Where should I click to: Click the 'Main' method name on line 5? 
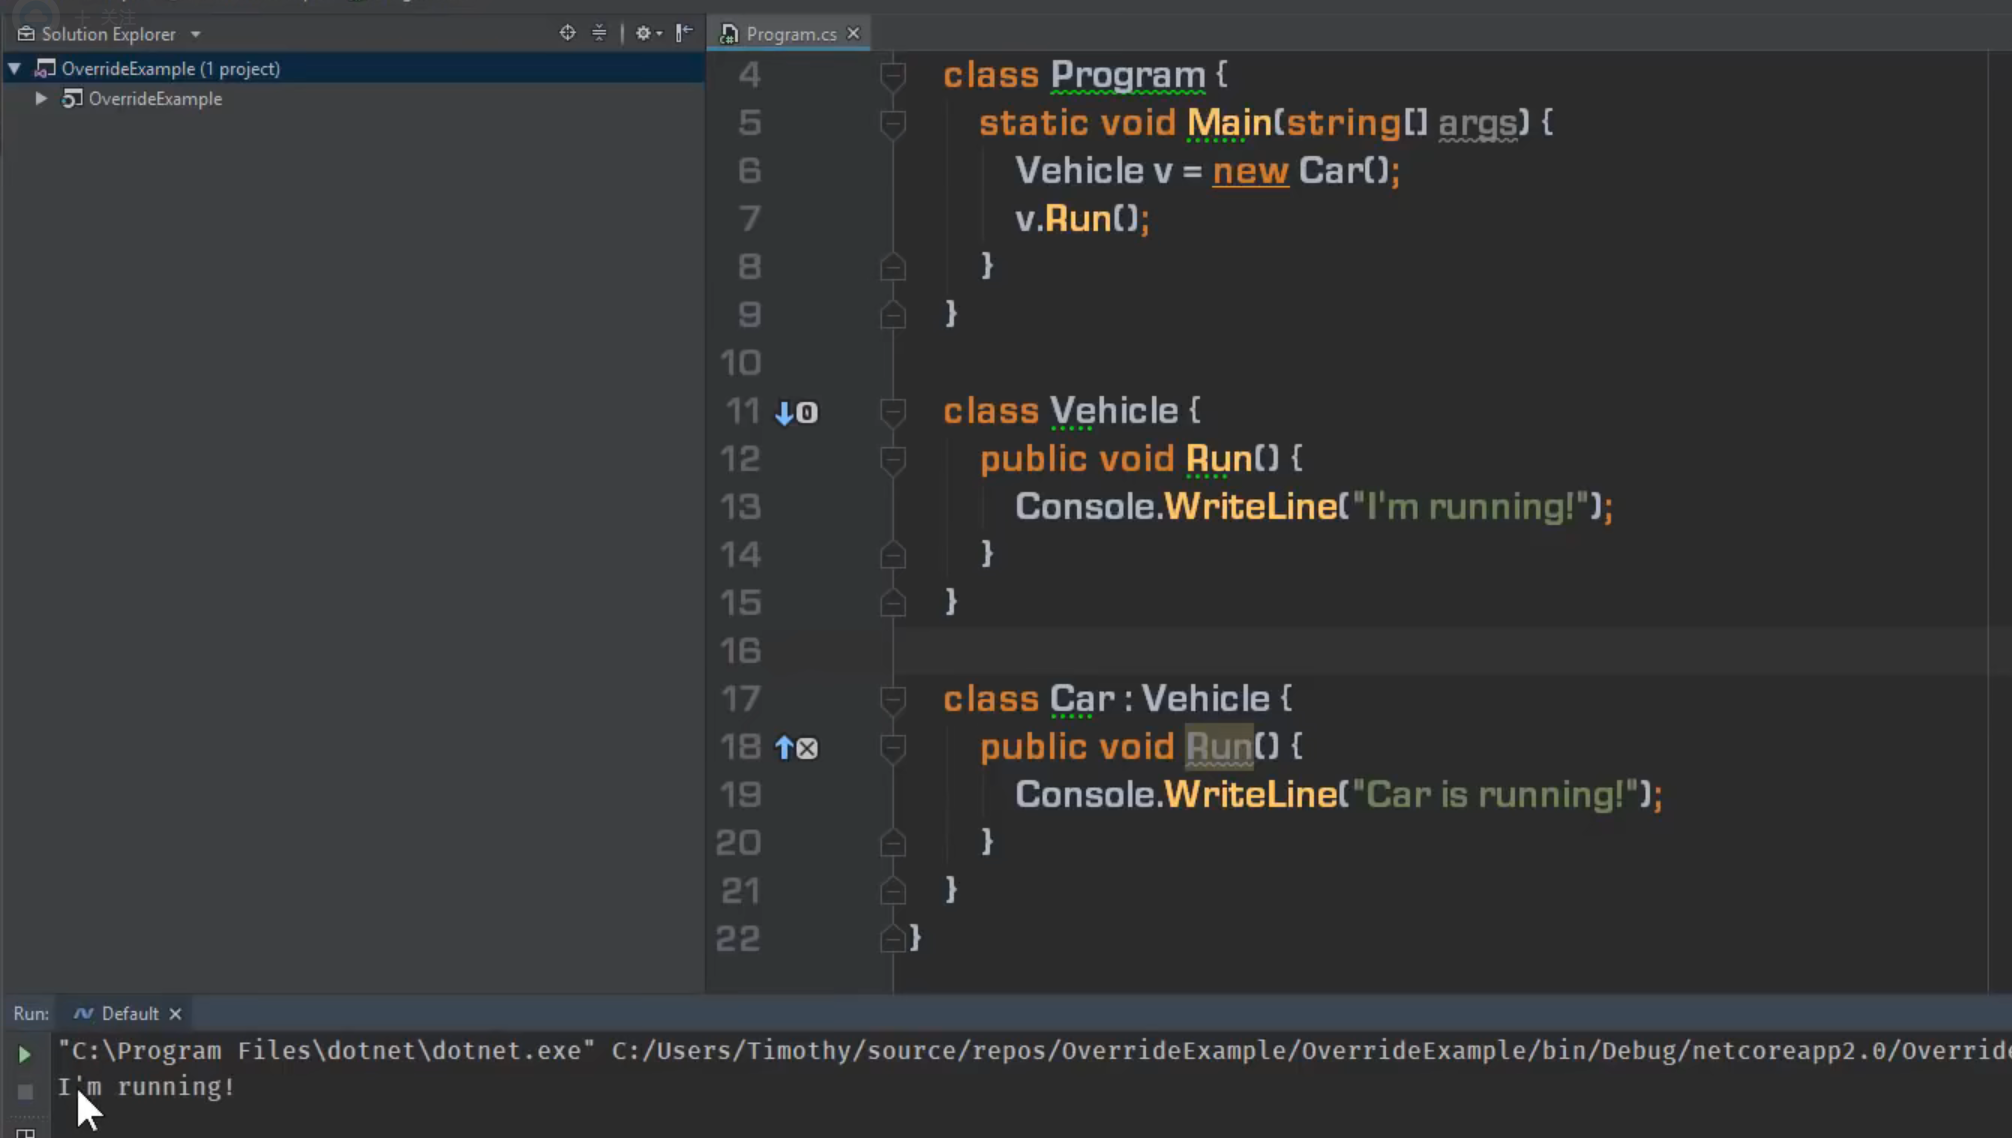[x=1229, y=123]
